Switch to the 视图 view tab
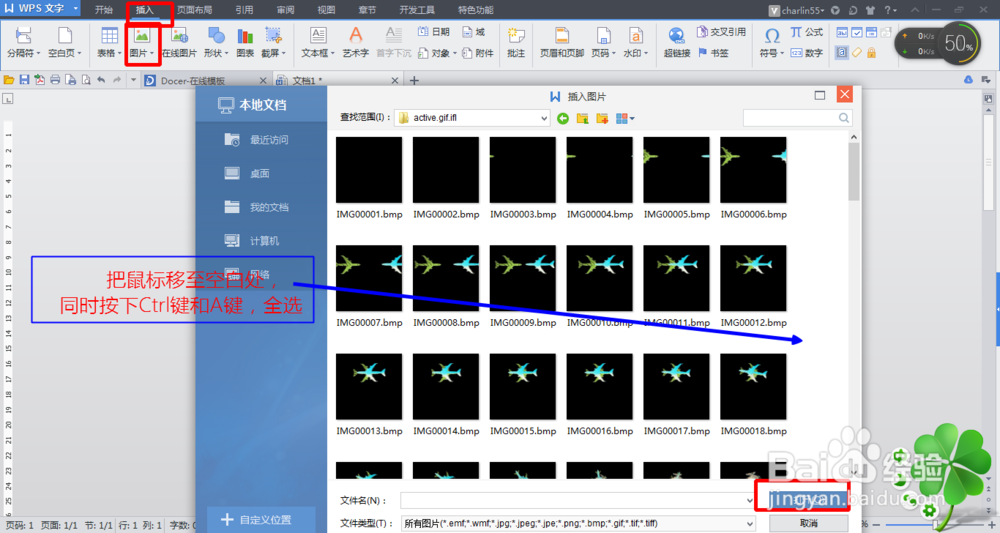The height and width of the screenshot is (533, 1000). [x=326, y=10]
